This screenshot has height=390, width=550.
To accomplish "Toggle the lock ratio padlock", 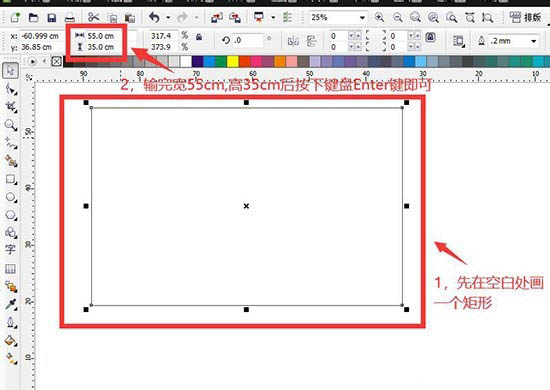I will [199, 37].
